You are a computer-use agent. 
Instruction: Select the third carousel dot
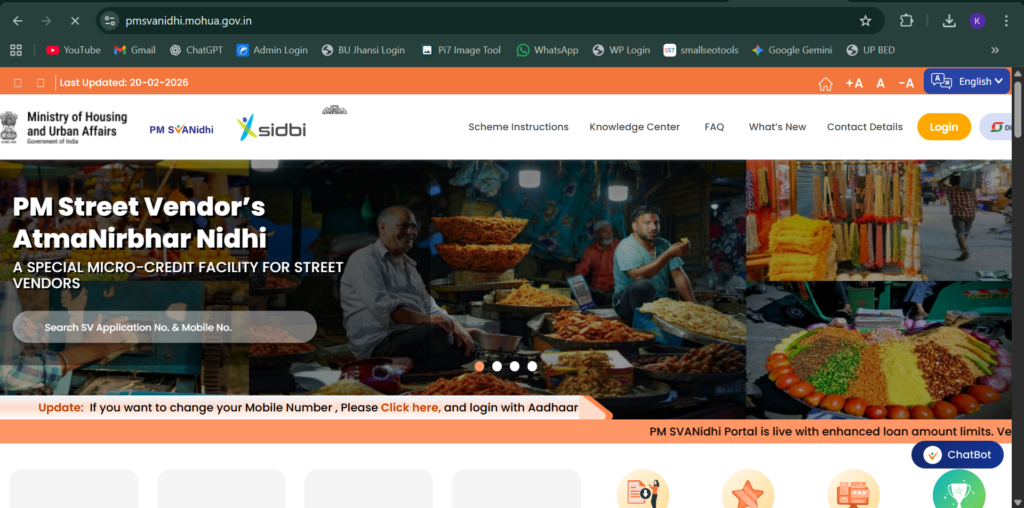pyautogui.click(x=515, y=366)
